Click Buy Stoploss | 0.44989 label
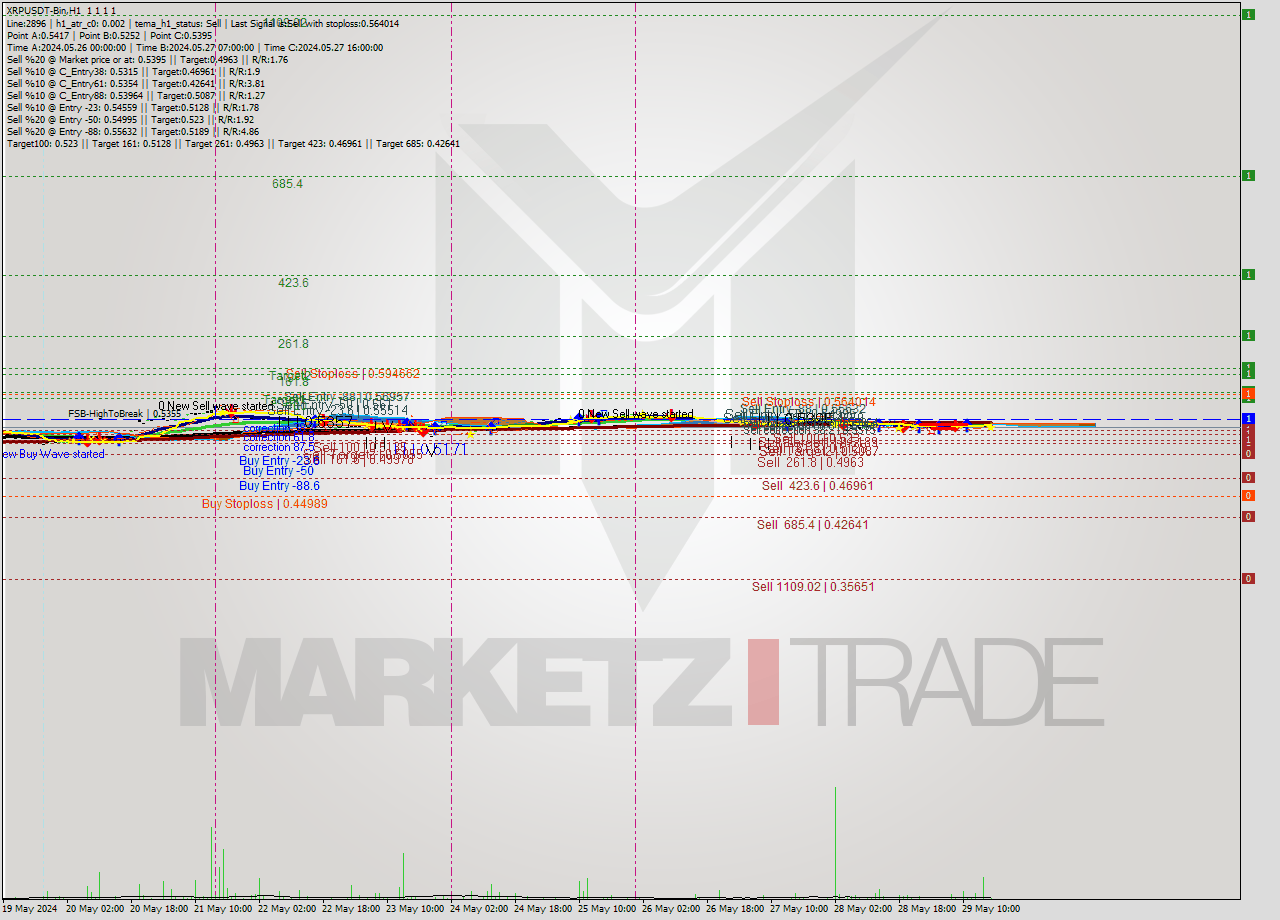The image size is (1280, 920). point(265,504)
